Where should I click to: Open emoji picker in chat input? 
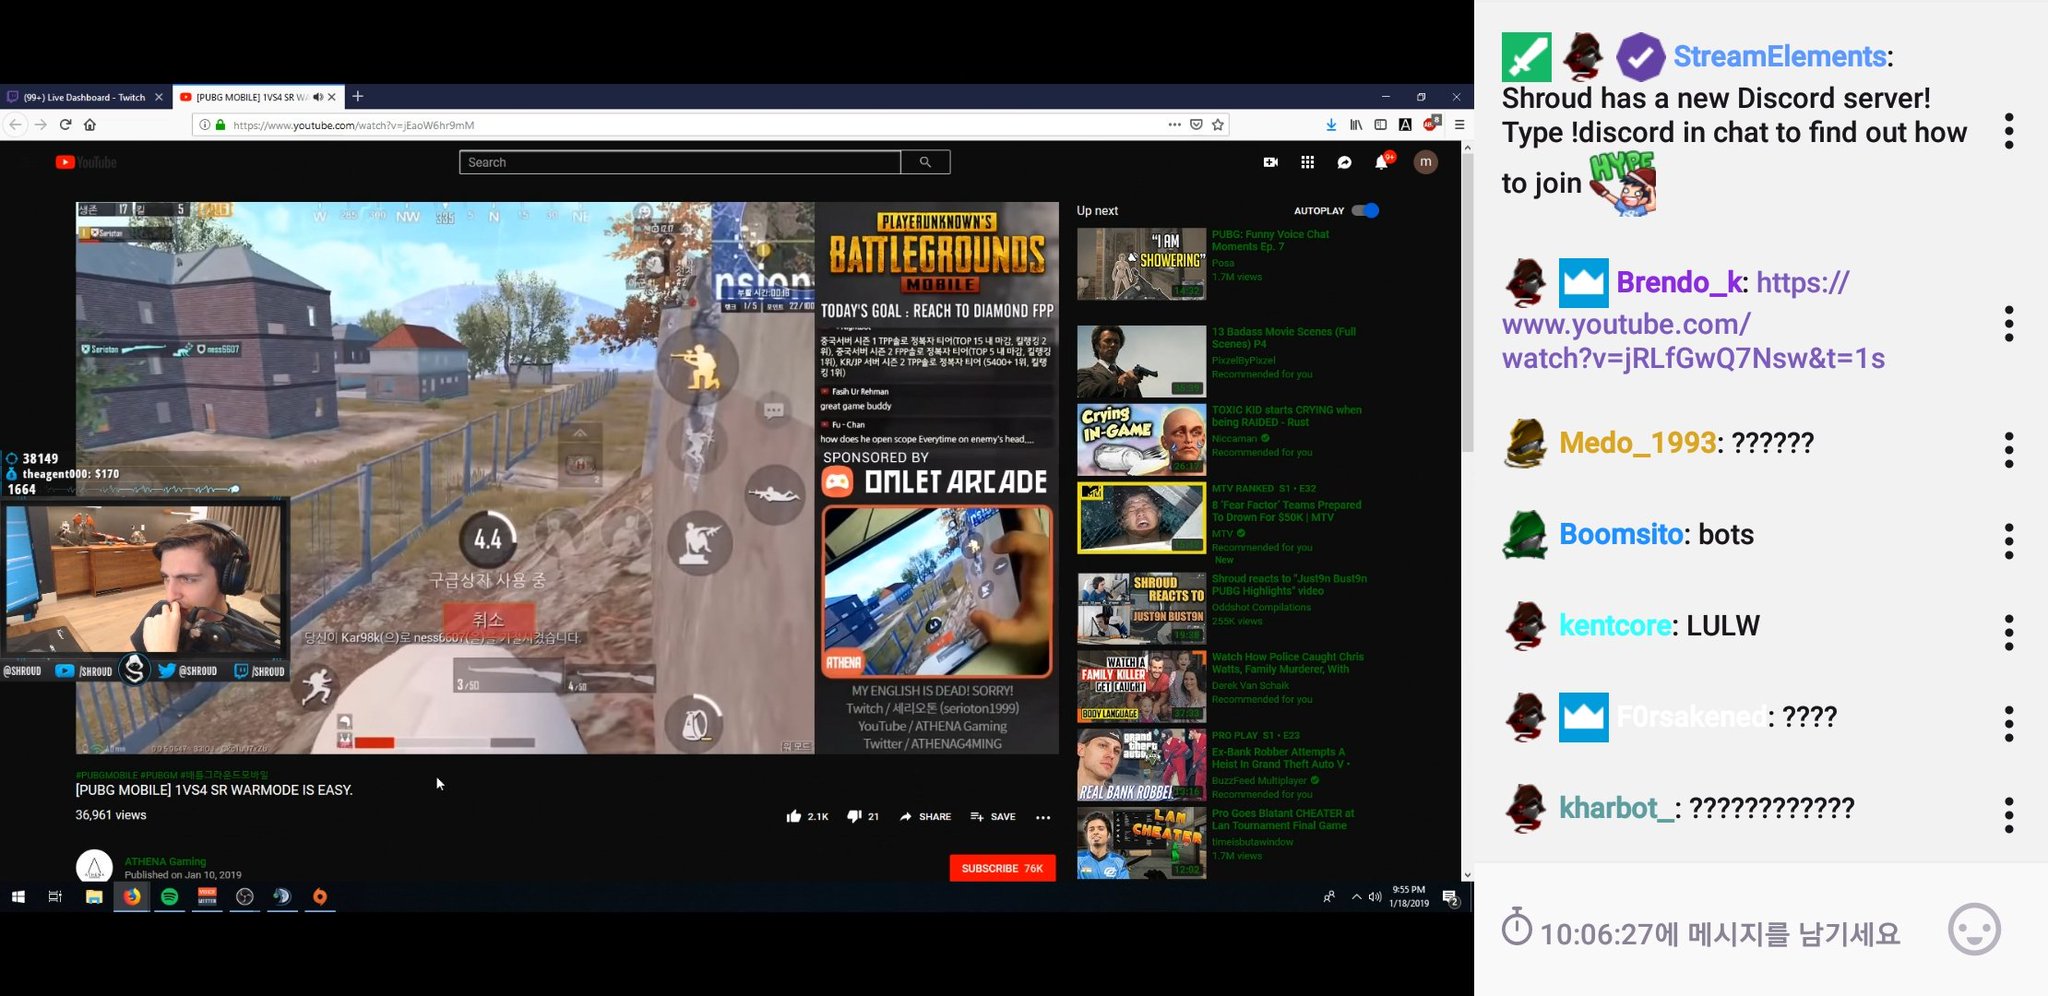[x=1974, y=930]
